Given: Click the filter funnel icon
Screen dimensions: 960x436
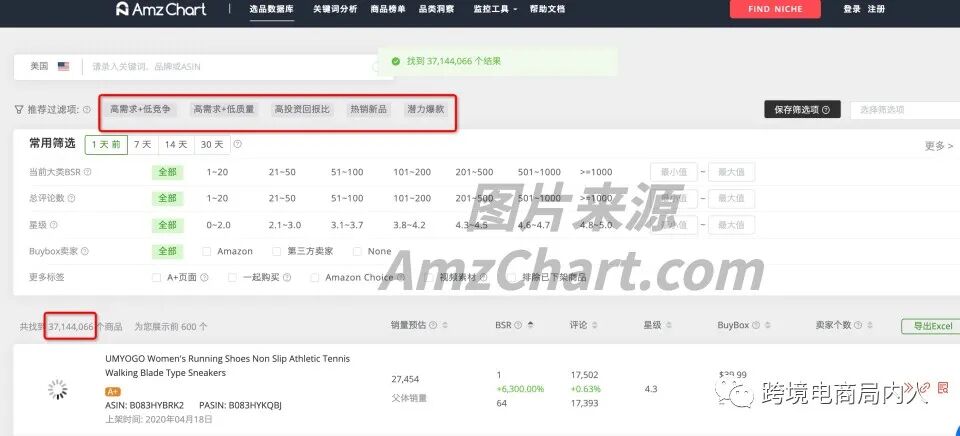Looking at the screenshot, I should [19, 110].
